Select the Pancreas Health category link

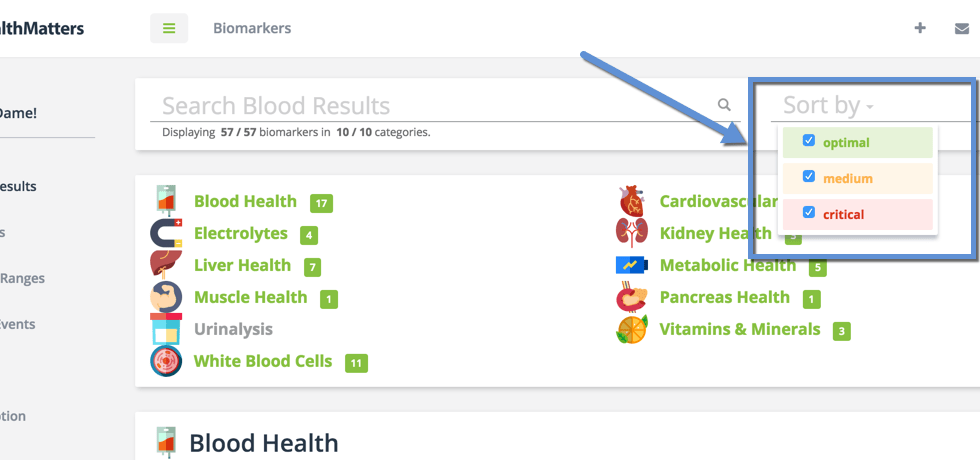[x=724, y=297]
